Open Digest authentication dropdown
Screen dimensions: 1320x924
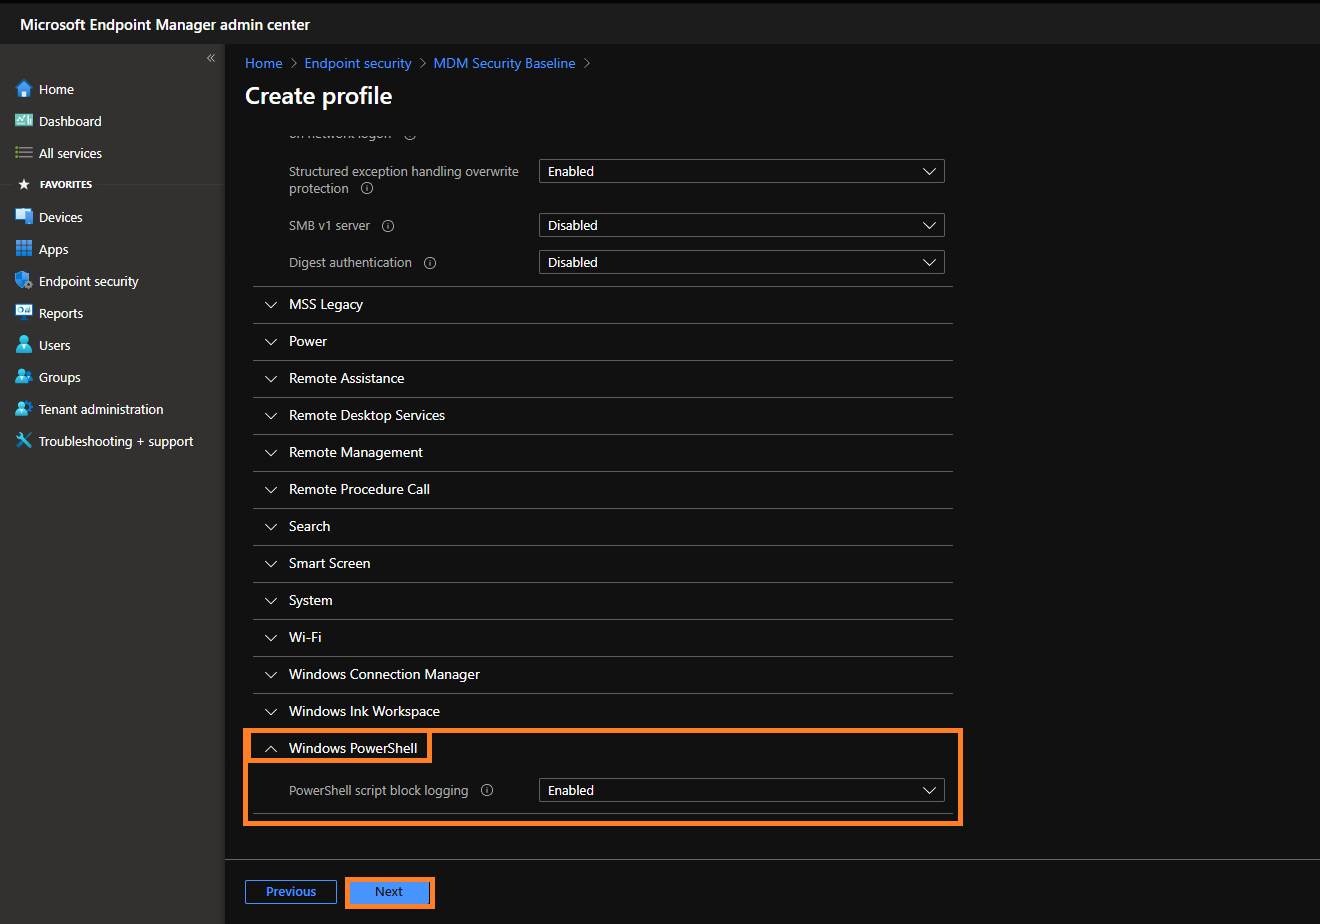point(742,263)
